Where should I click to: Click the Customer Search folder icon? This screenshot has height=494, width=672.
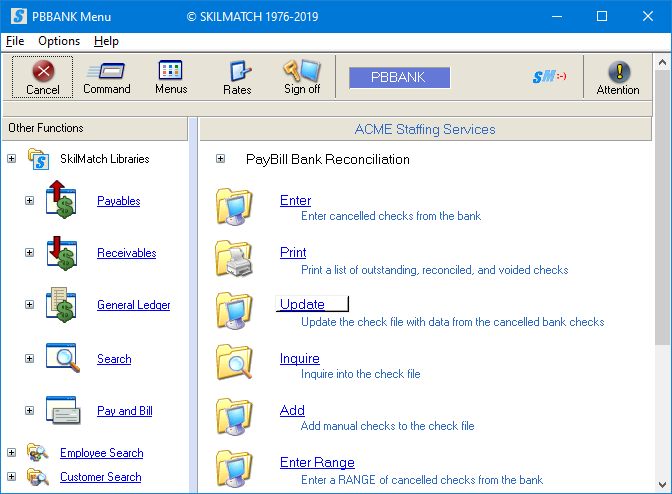tap(38, 477)
